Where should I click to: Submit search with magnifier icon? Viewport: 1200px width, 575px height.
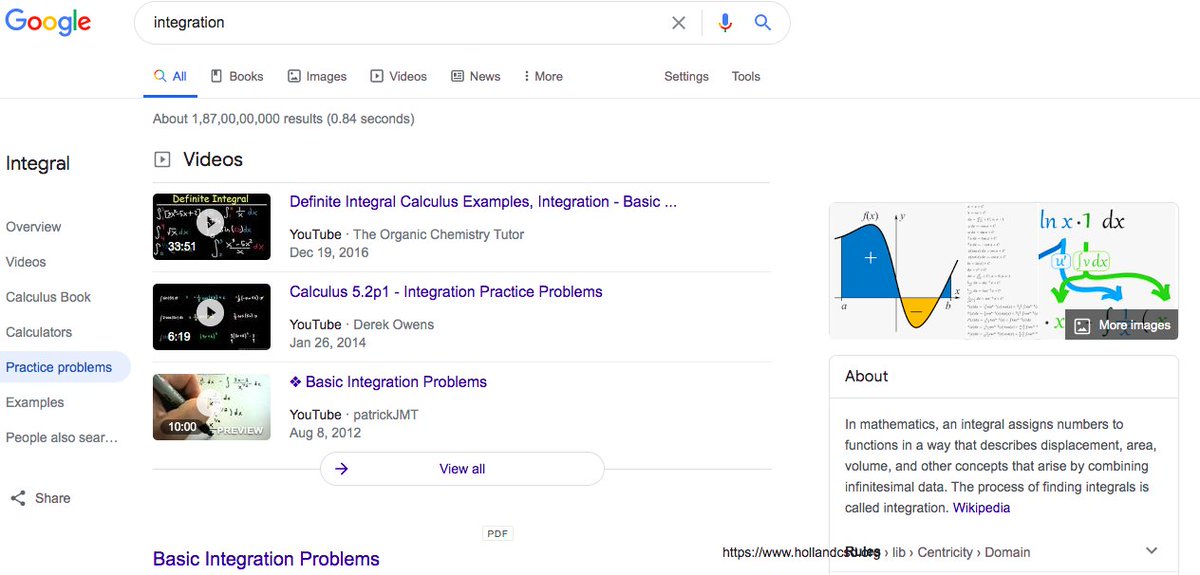click(763, 23)
